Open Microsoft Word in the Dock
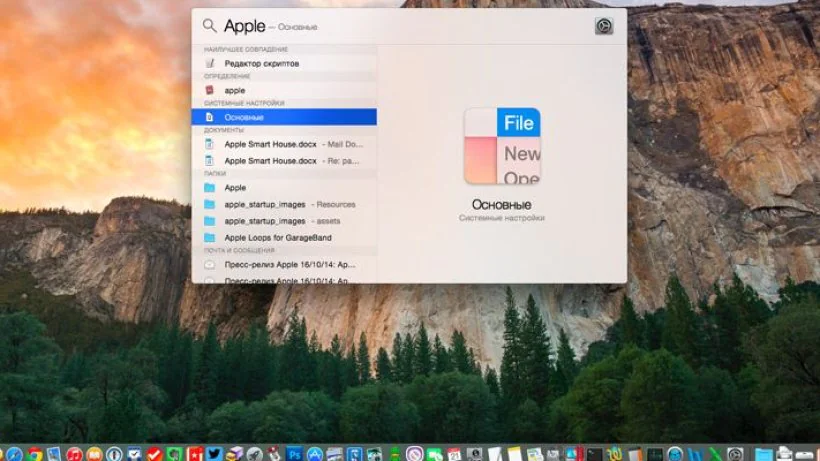 pyautogui.click(x=695, y=454)
